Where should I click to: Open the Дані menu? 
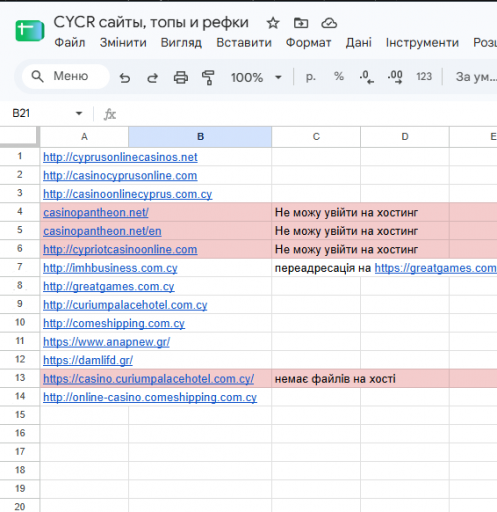point(358,43)
